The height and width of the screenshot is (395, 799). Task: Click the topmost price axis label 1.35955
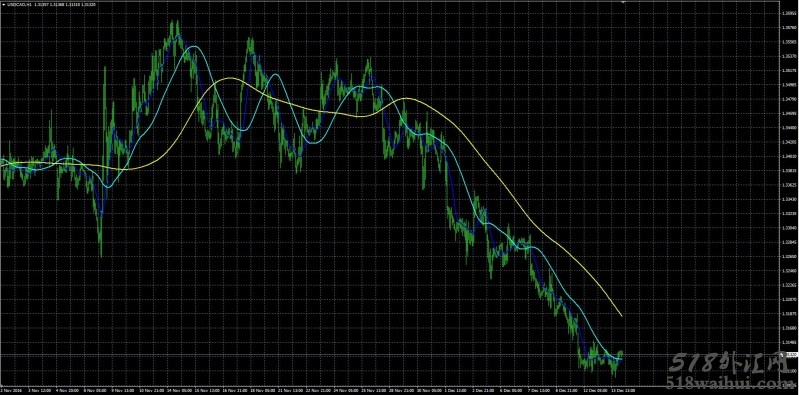[x=789, y=14]
